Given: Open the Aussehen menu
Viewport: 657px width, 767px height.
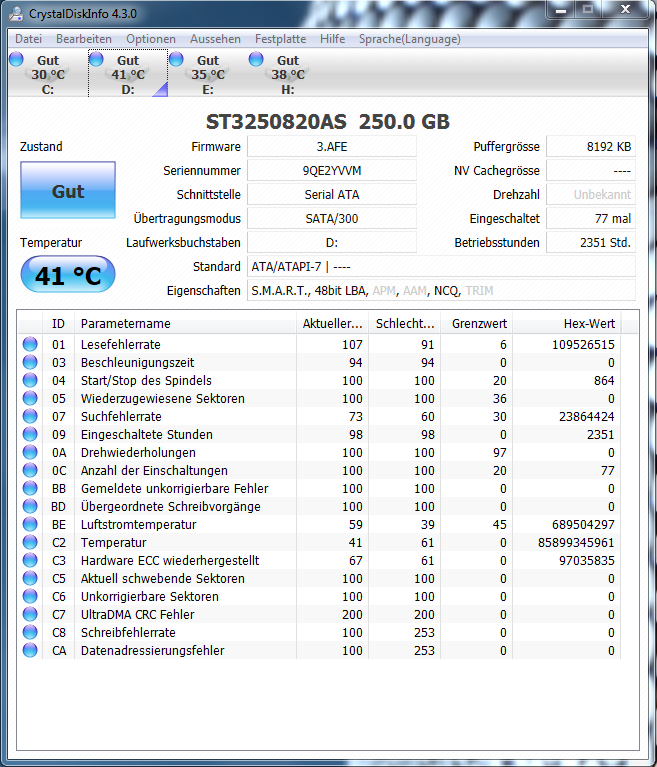Looking at the screenshot, I should point(215,39).
